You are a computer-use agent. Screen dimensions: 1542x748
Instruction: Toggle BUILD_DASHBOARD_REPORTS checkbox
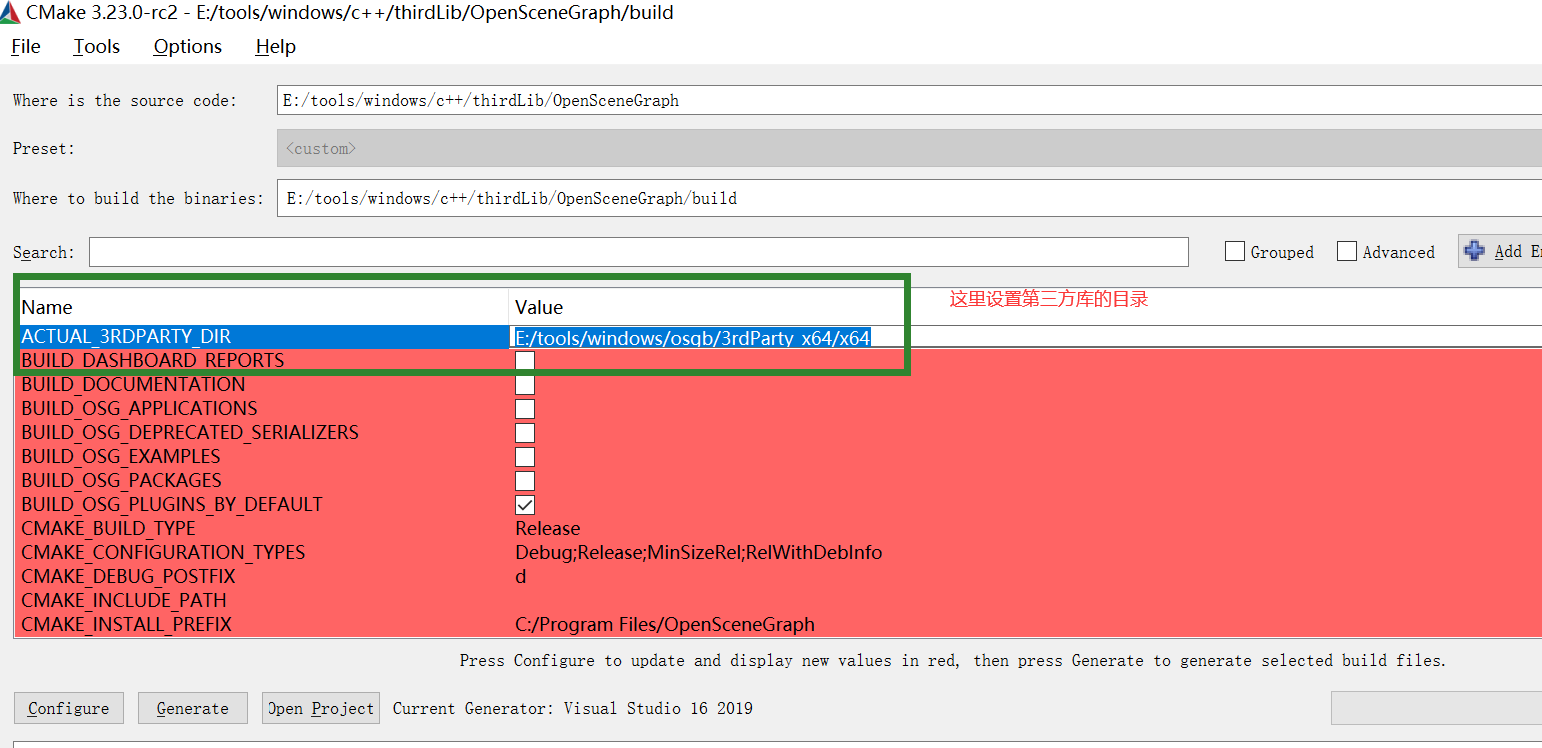pos(525,361)
